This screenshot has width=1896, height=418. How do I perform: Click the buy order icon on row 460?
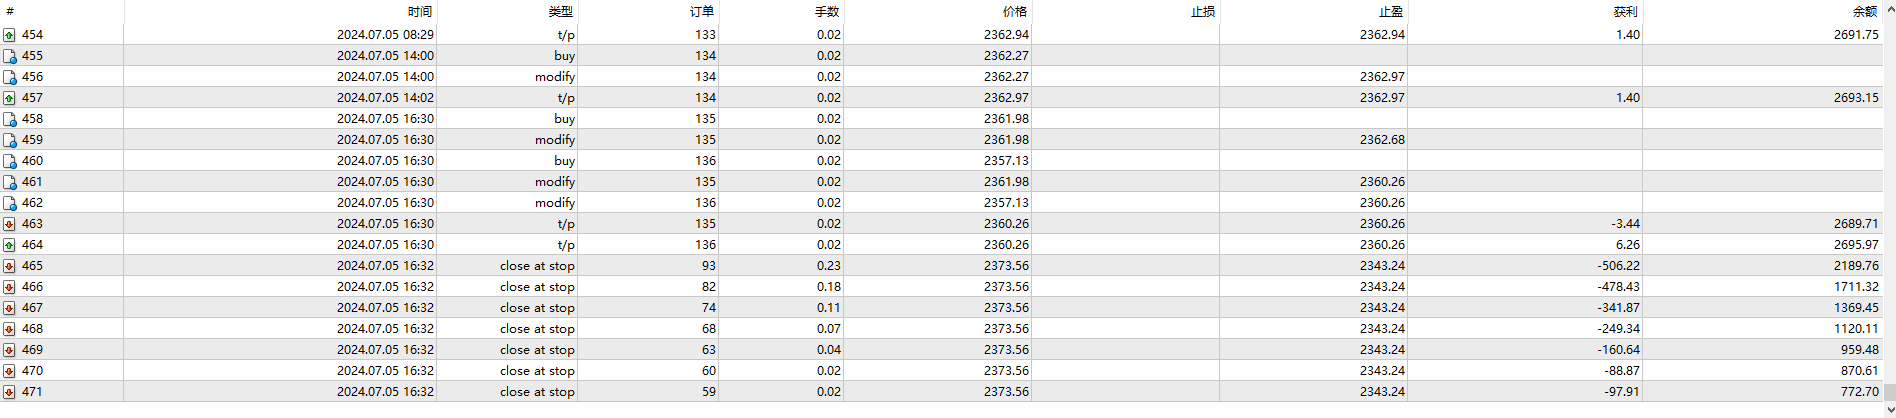pos(9,161)
